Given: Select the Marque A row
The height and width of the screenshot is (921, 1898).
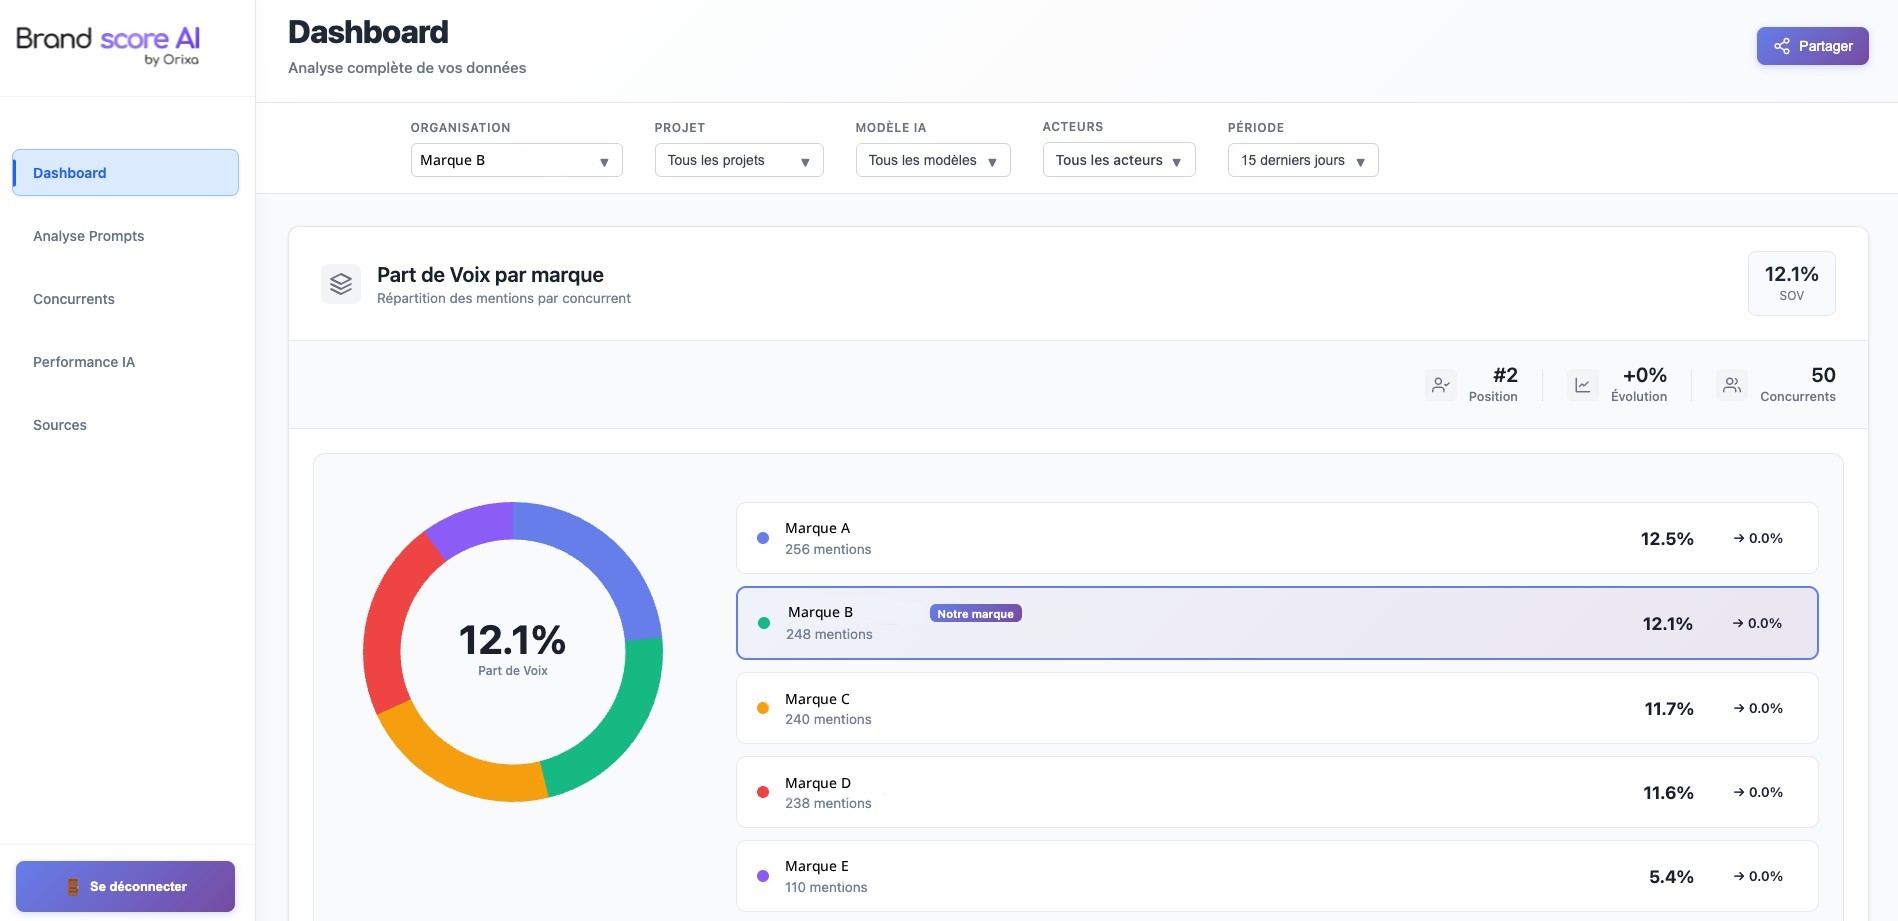Looking at the screenshot, I should click(1277, 538).
